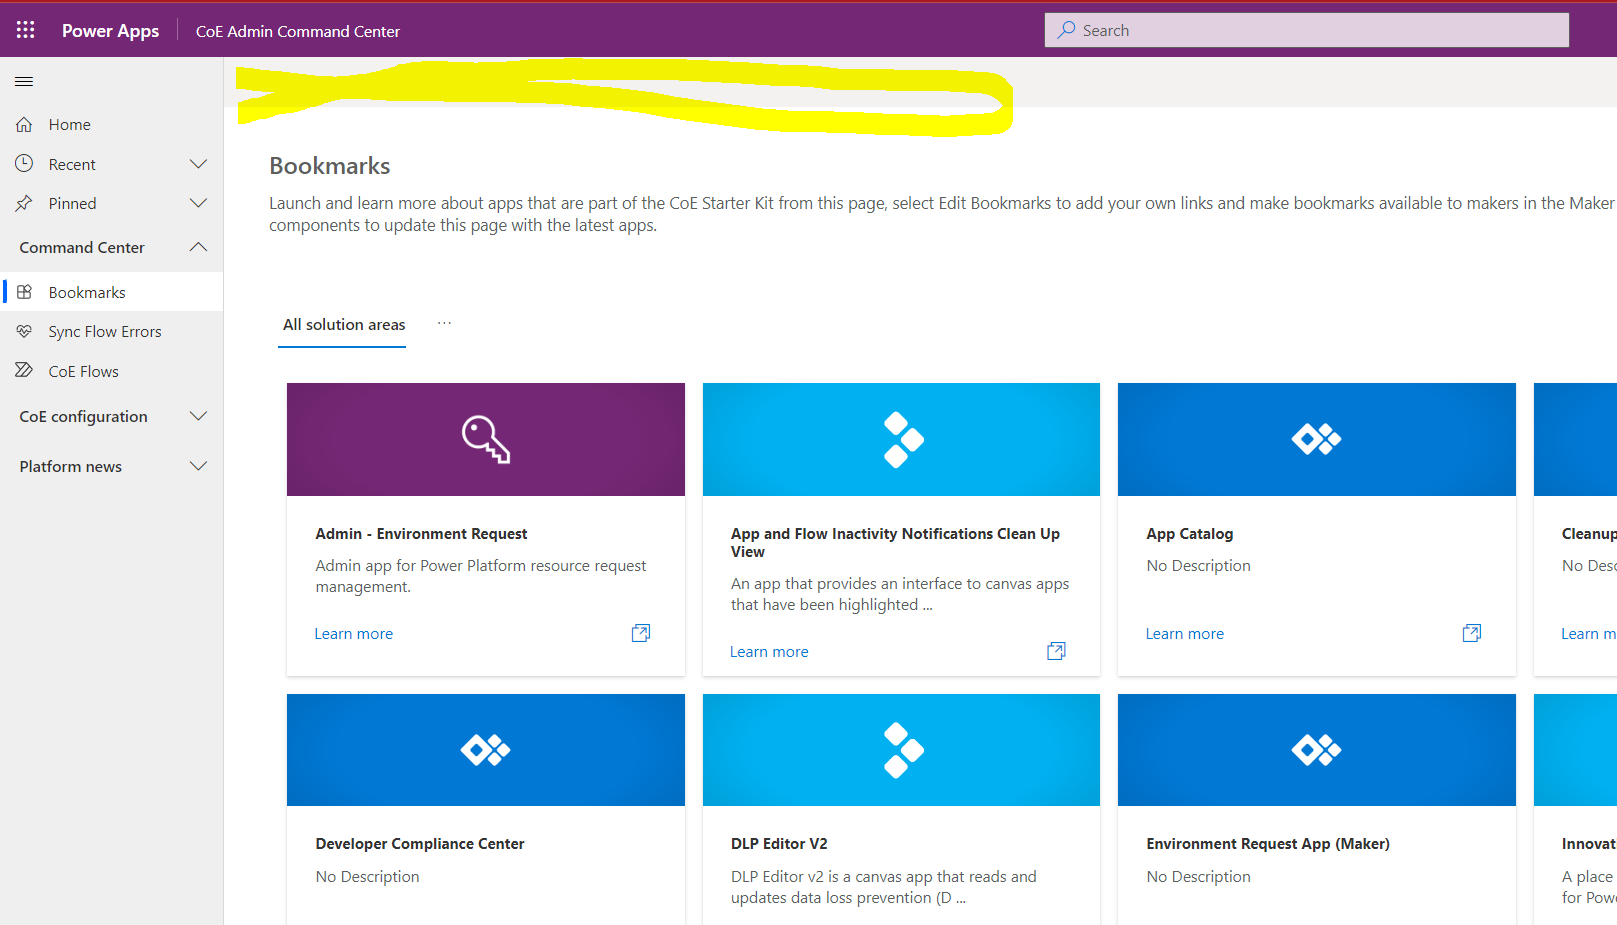Expand the Platform news section

click(198, 465)
